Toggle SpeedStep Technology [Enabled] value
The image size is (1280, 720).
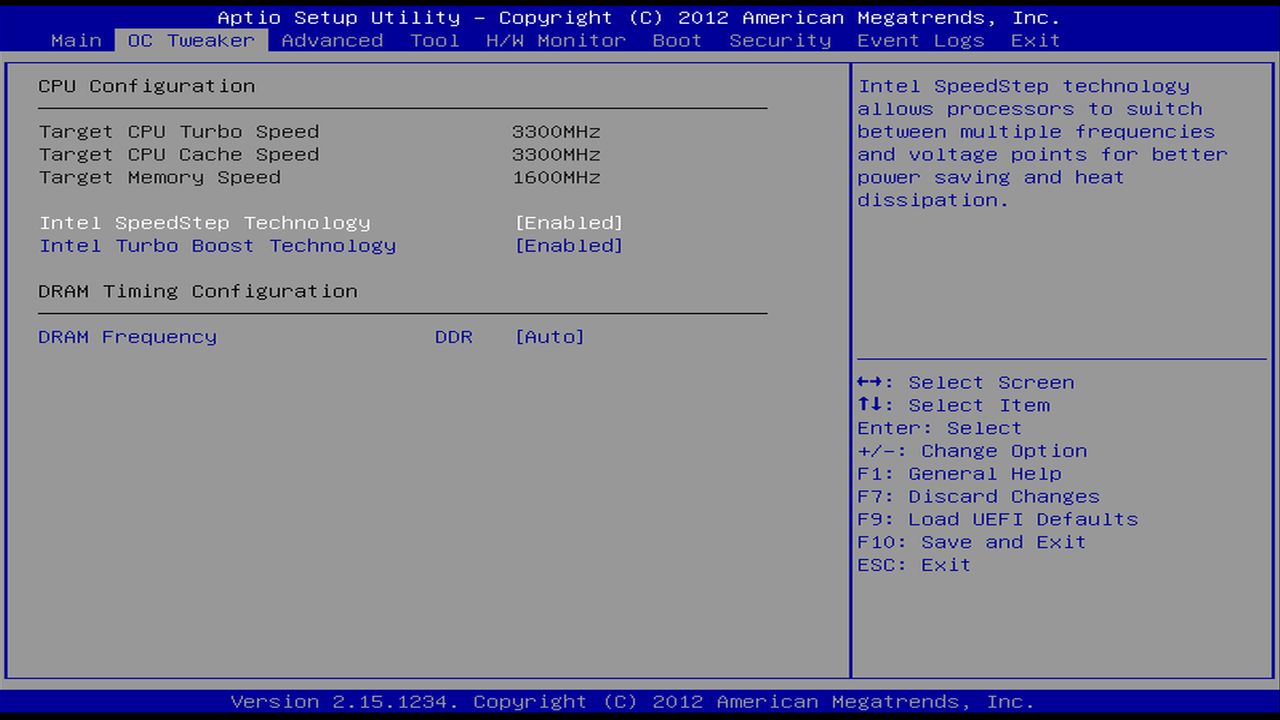coord(569,223)
